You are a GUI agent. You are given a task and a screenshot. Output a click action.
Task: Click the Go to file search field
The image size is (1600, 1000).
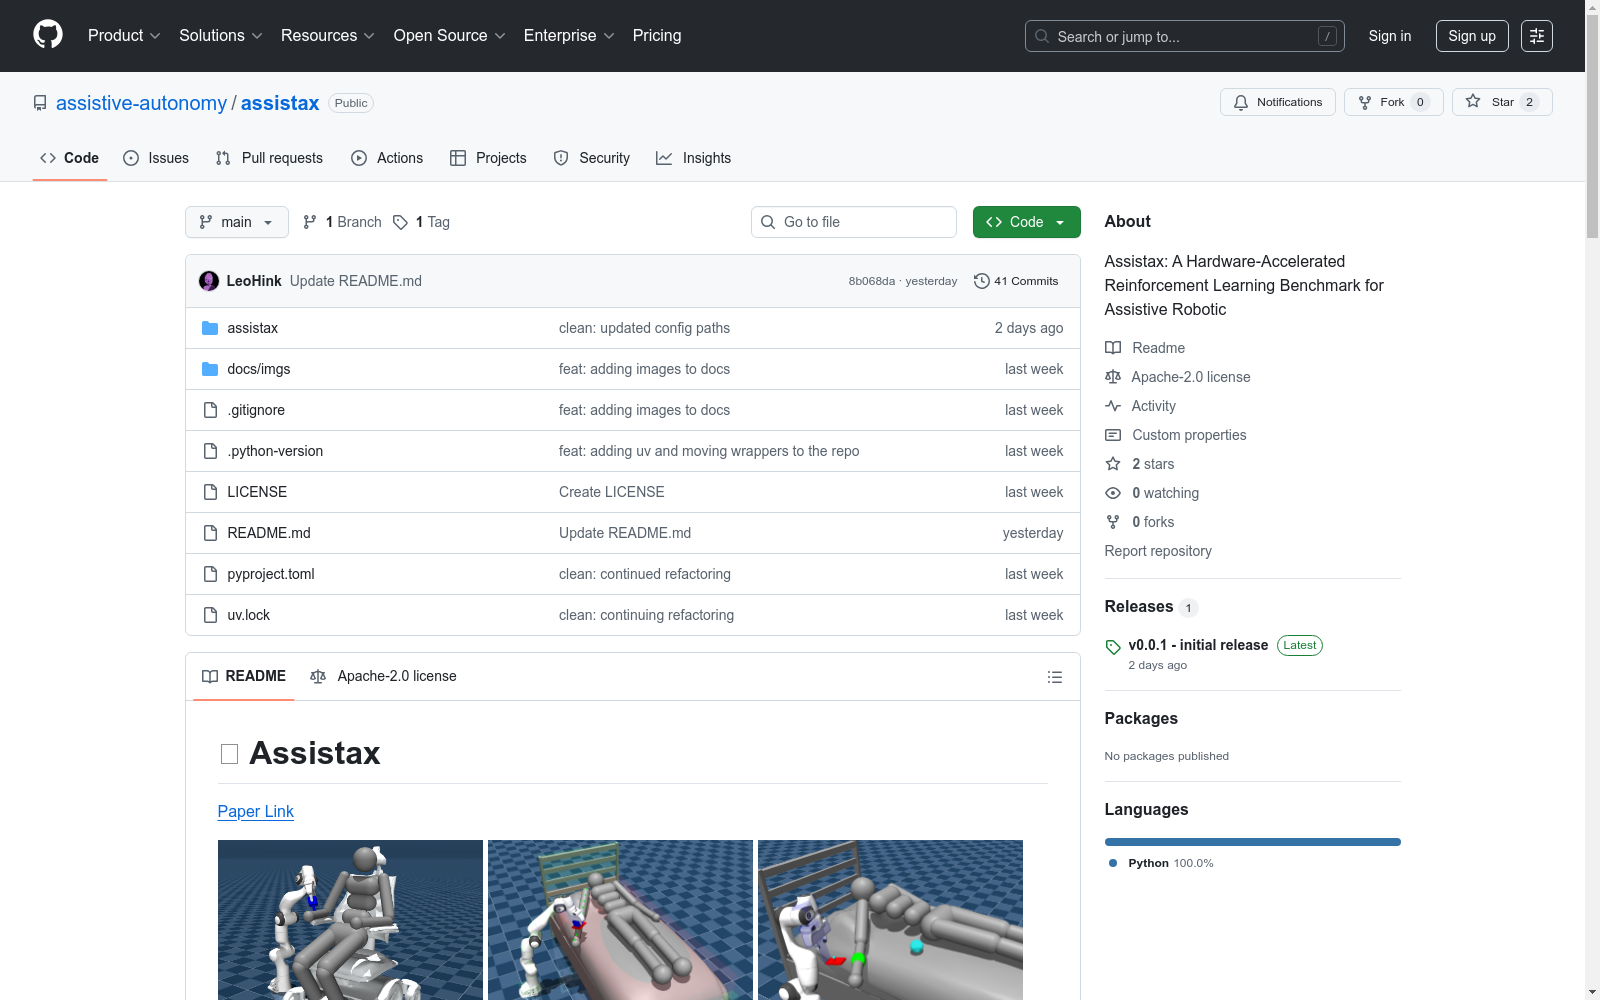854,222
